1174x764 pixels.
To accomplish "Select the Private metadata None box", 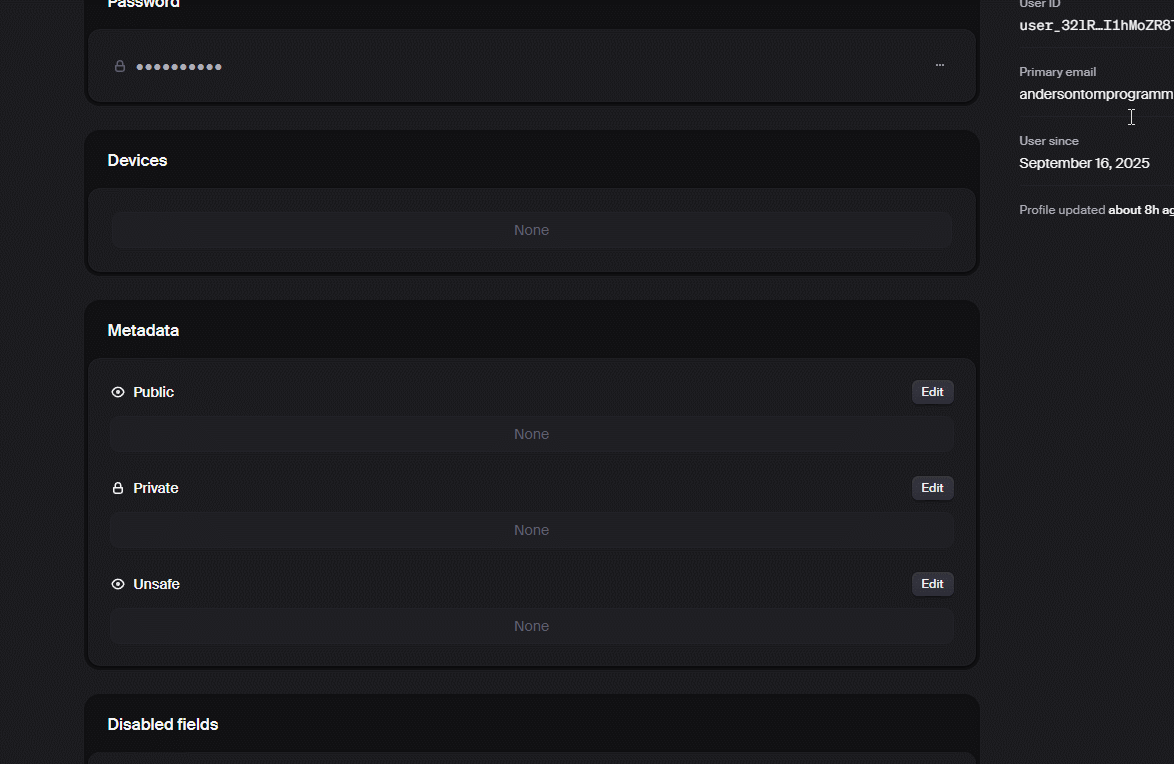I will (x=531, y=530).
